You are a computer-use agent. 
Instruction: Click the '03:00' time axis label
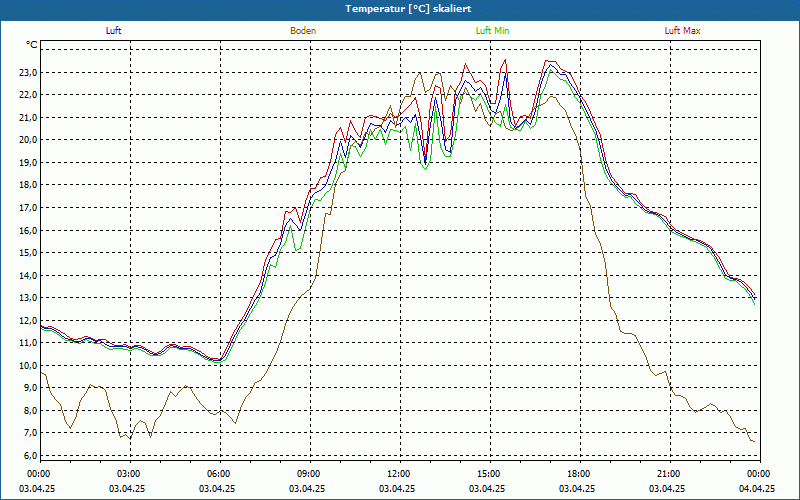click(130, 474)
